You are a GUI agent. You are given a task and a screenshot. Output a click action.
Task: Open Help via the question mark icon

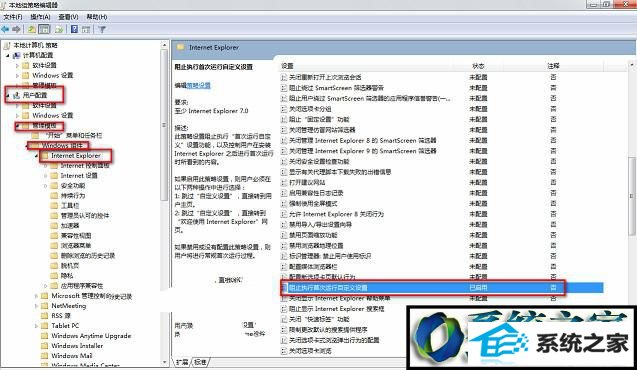(x=75, y=29)
